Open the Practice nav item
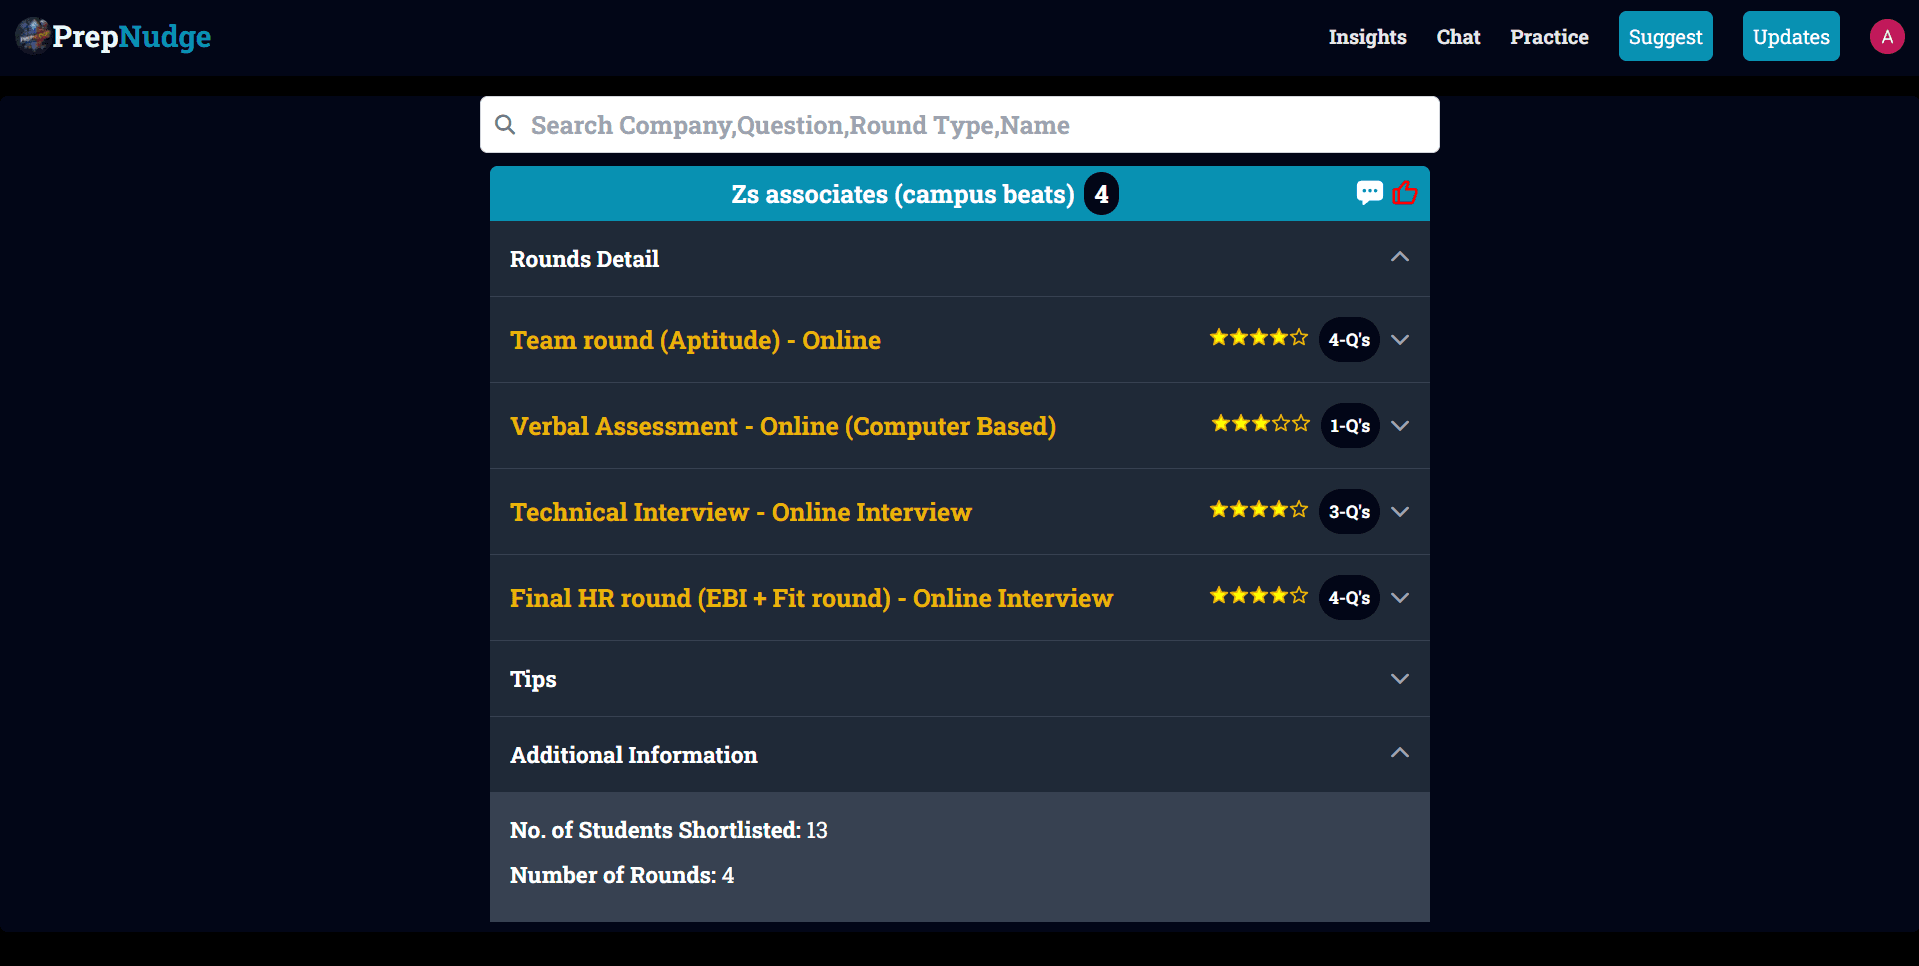Image resolution: width=1919 pixels, height=966 pixels. coord(1549,37)
